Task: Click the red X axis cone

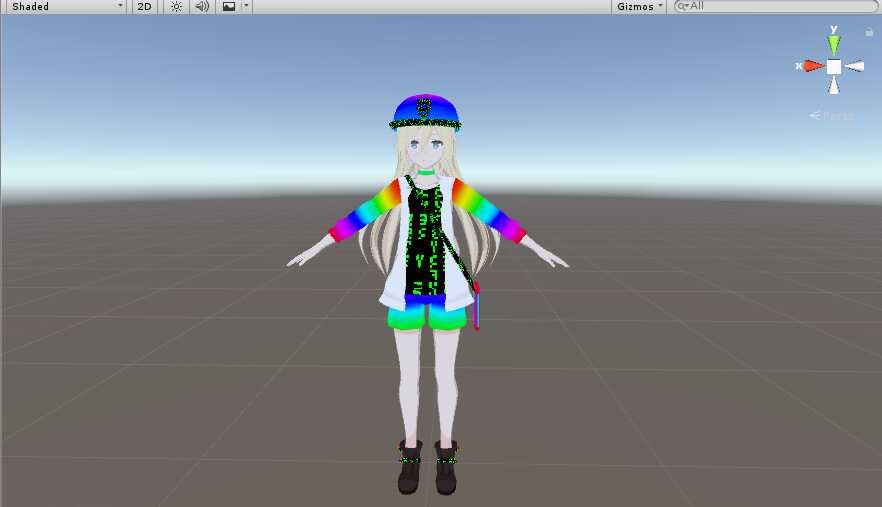Action: 813,66
